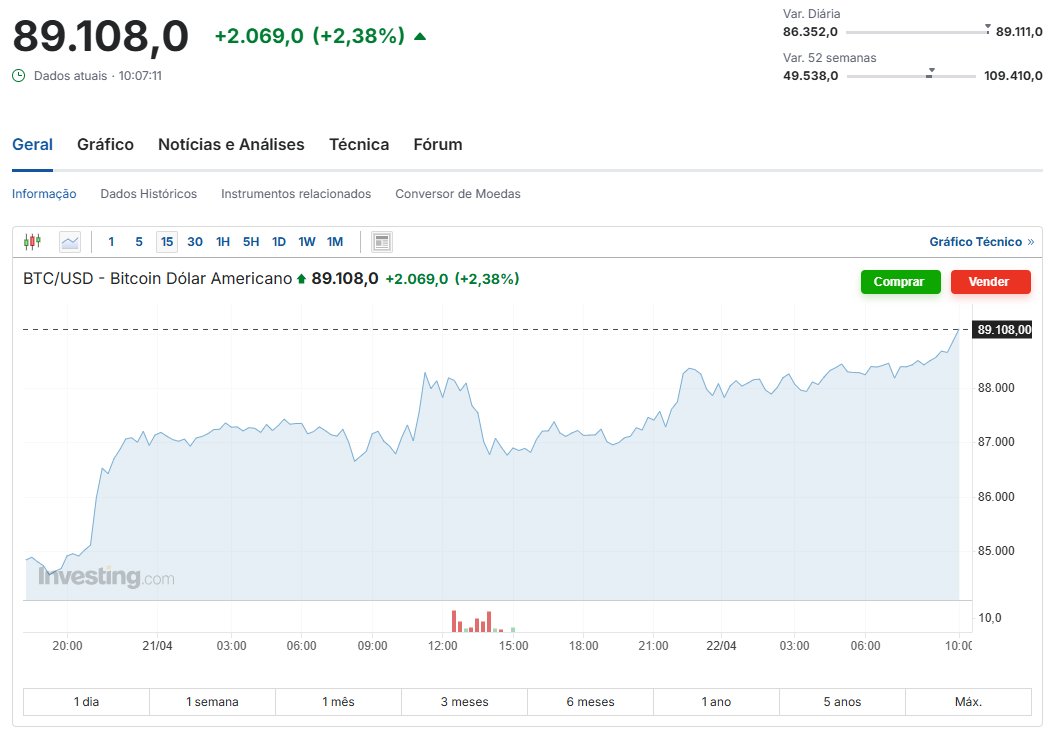Go to Notícias e Análises tab
This screenshot has width=1054, height=741.
coord(231,145)
